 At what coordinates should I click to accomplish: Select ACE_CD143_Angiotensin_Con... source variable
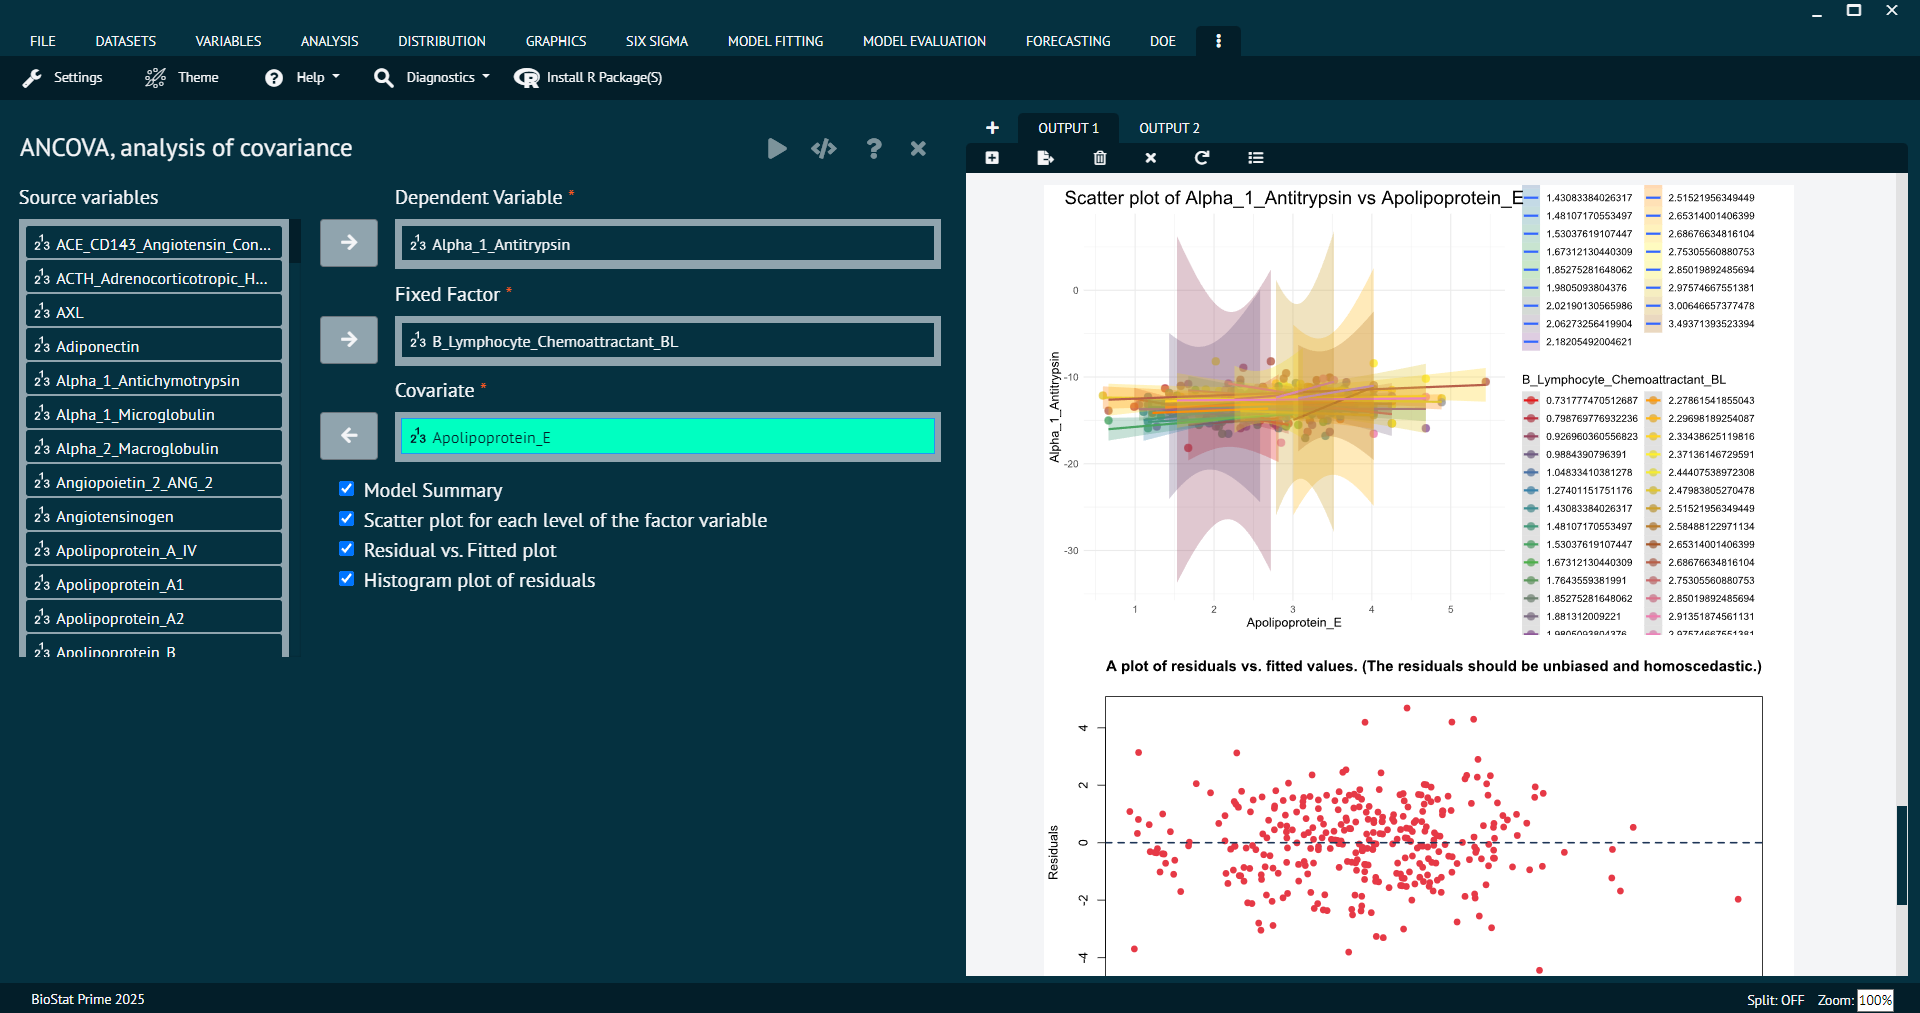click(x=154, y=244)
